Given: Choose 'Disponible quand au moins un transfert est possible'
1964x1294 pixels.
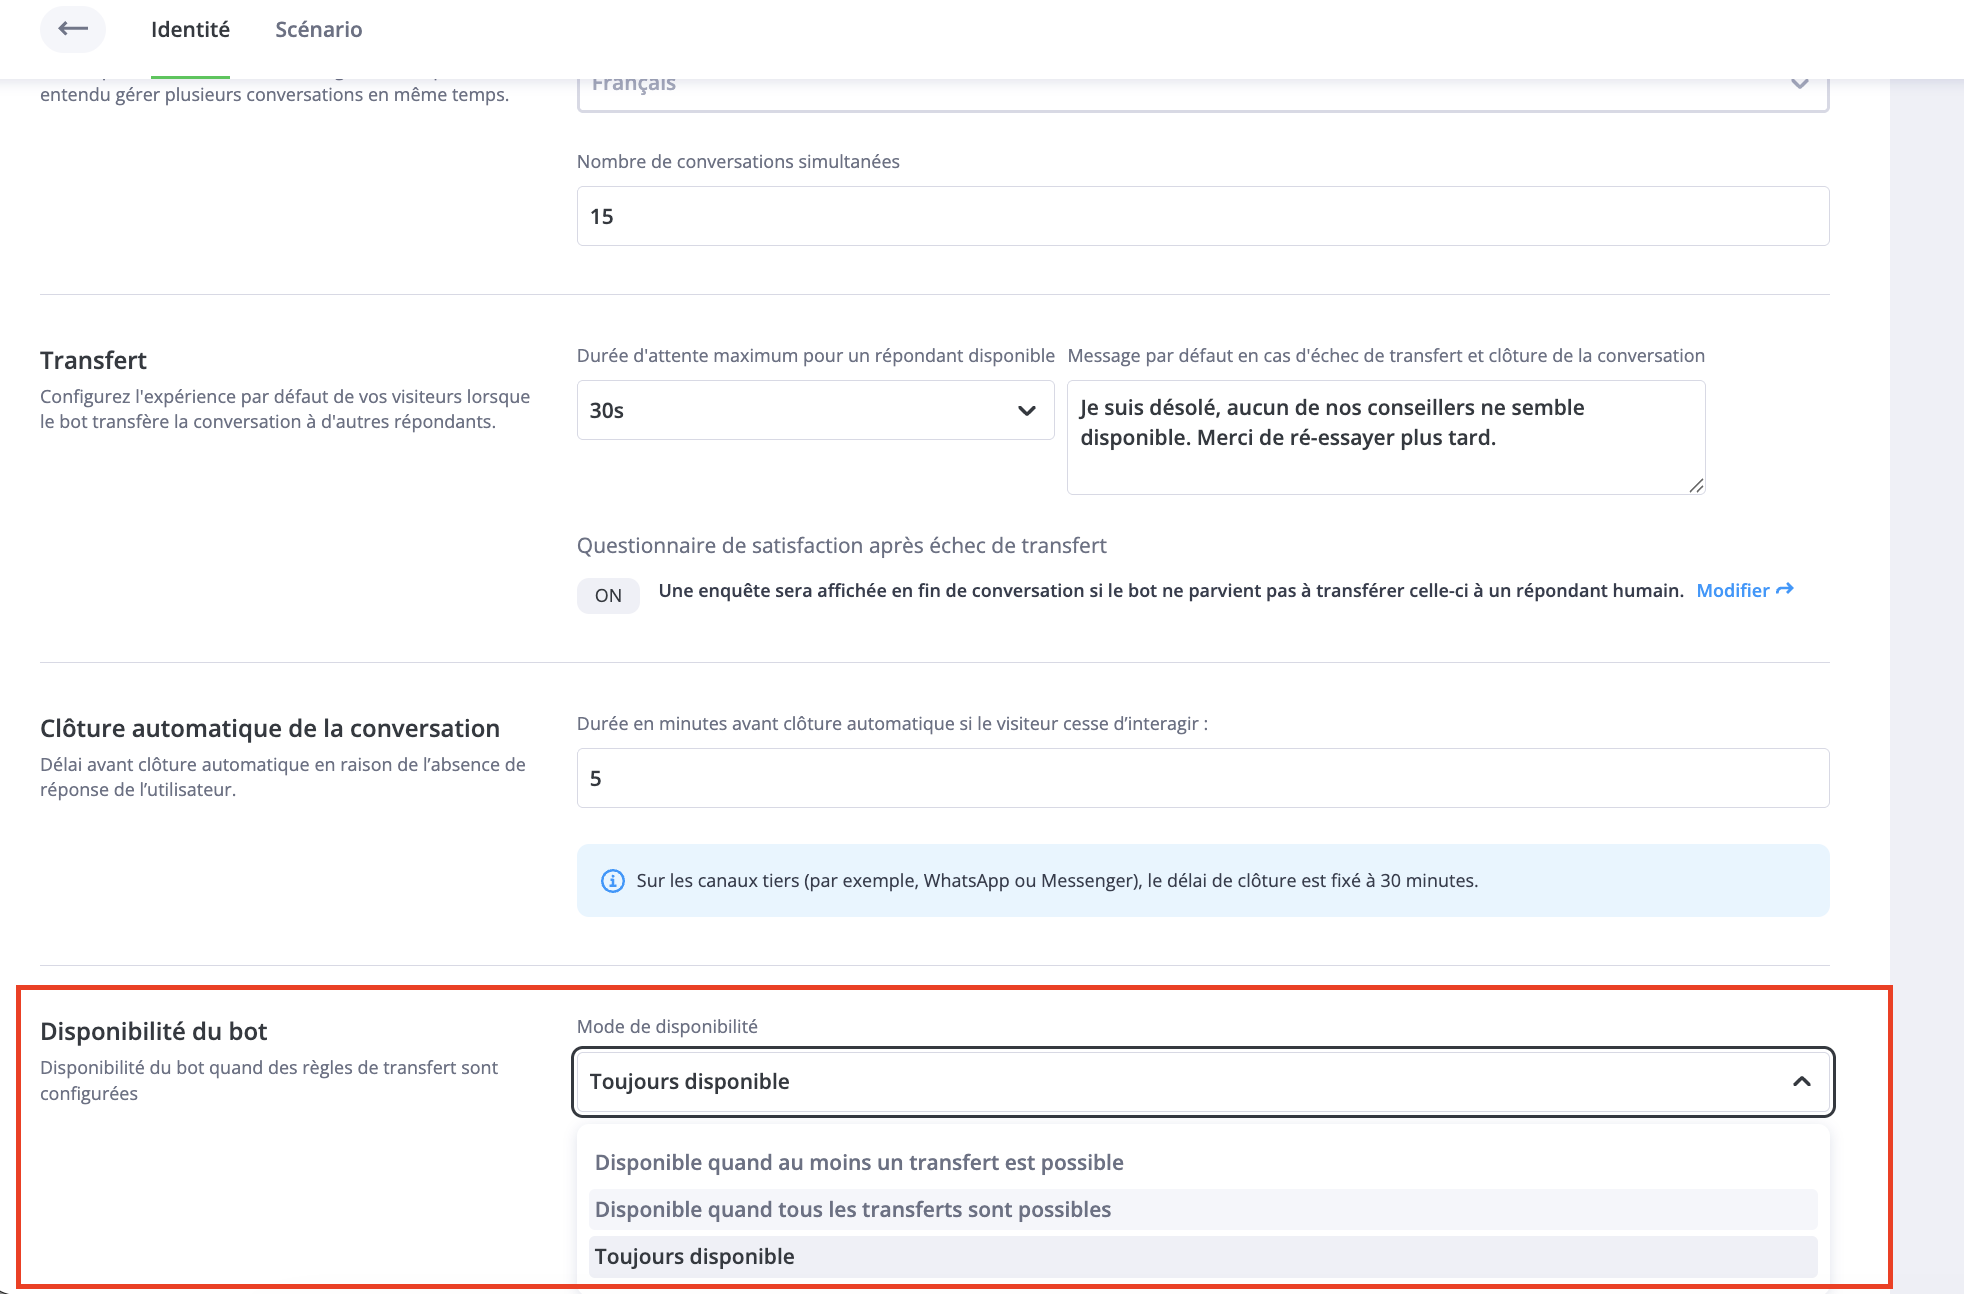Looking at the screenshot, I should click(x=859, y=1162).
